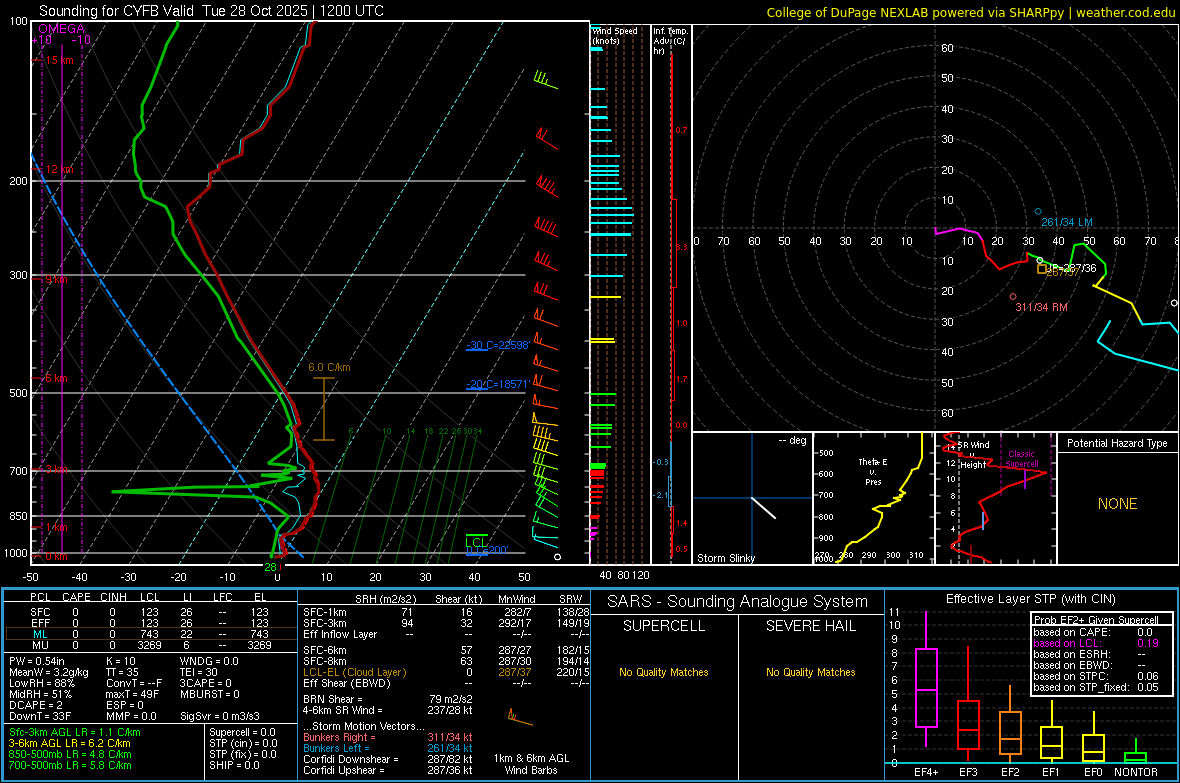The width and height of the screenshot is (1180, 783).
Task: Click the CAPE column header
Action: [76, 597]
